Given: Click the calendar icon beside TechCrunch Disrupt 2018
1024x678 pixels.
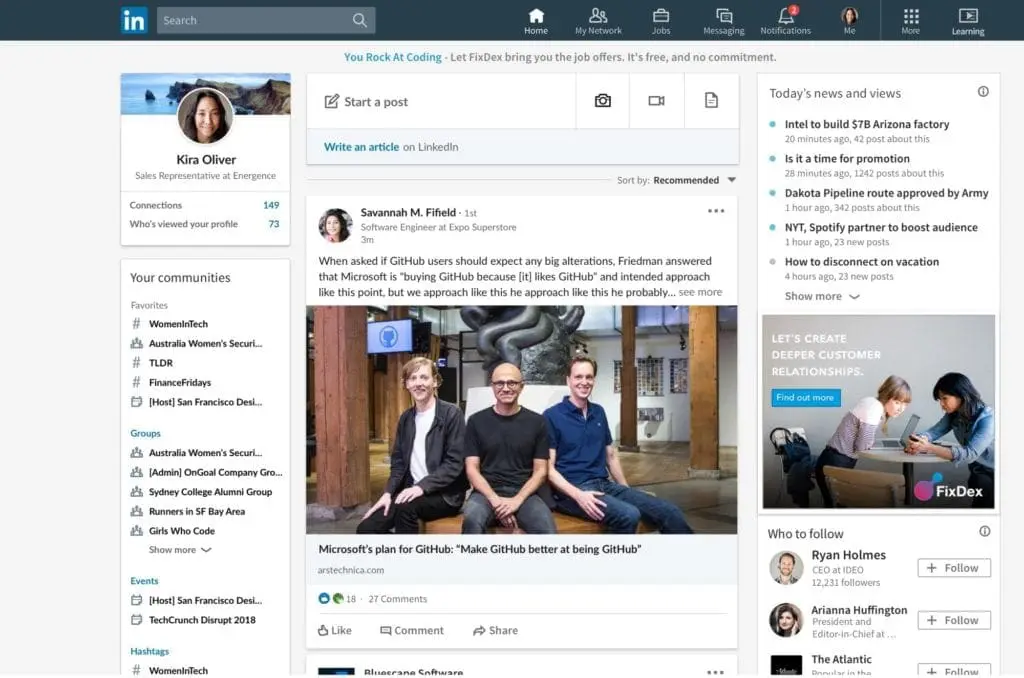Looking at the screenshot, I should pos(136,620).
